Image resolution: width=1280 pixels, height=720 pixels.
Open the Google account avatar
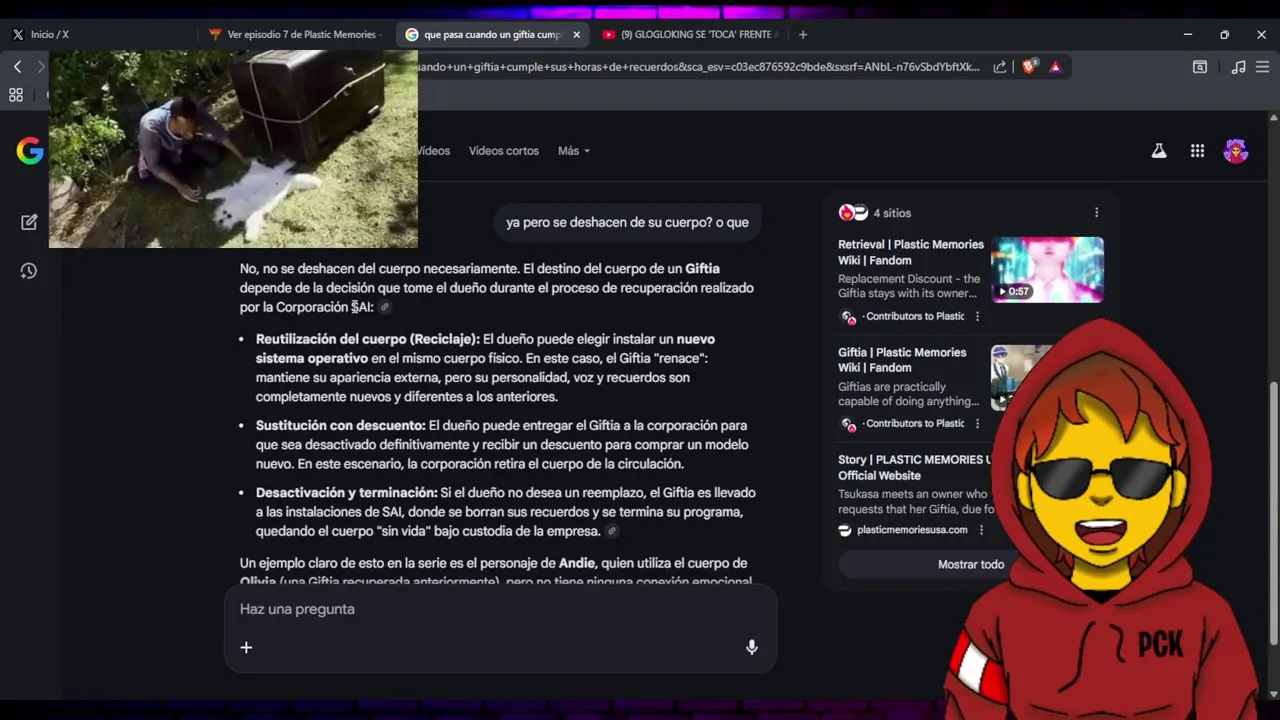[x=1236, y=151]
